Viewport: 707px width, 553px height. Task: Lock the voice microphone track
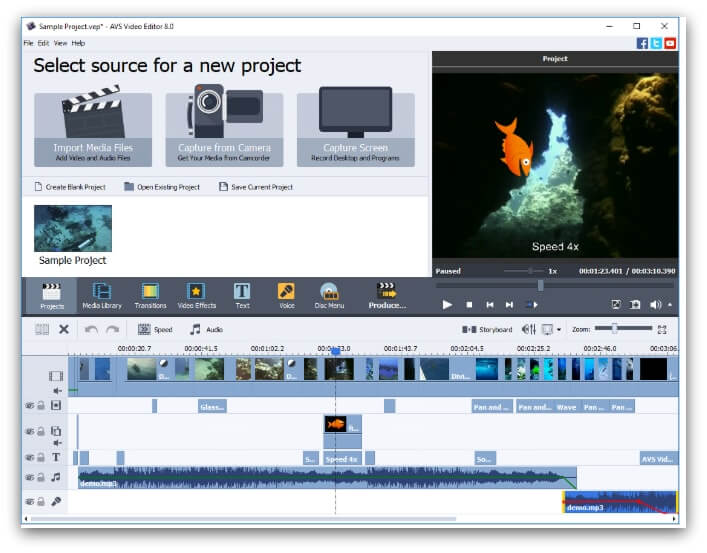pyautogui.click(x=41, y=502)
